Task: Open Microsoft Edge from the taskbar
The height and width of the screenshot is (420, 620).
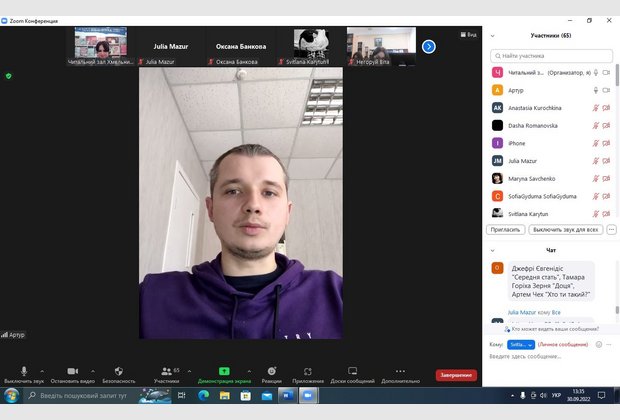Action: click(204, 395)
